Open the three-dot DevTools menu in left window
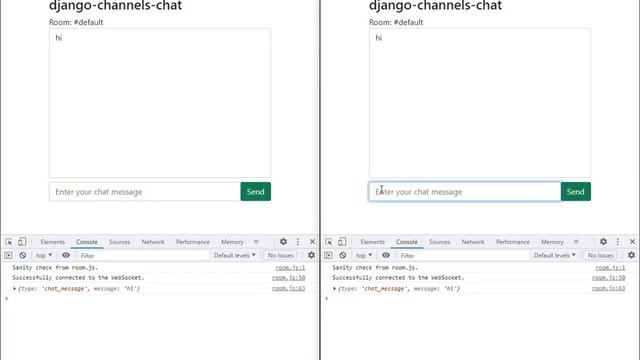640x360 pixels. (x=298, y=242)
